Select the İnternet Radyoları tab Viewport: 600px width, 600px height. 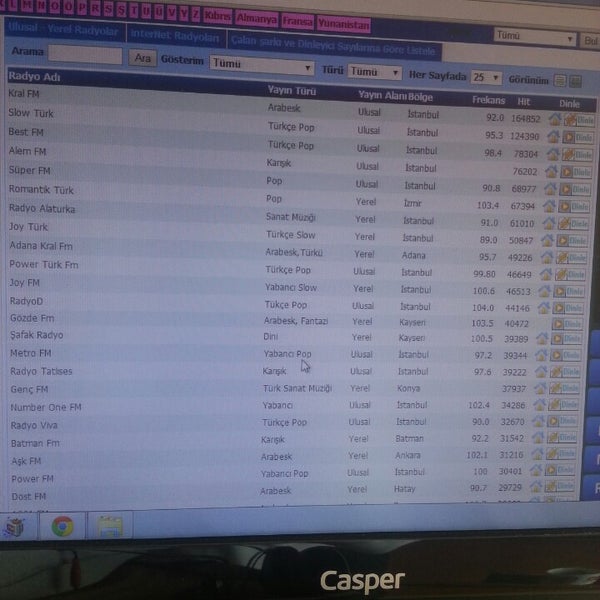point(176,37)
